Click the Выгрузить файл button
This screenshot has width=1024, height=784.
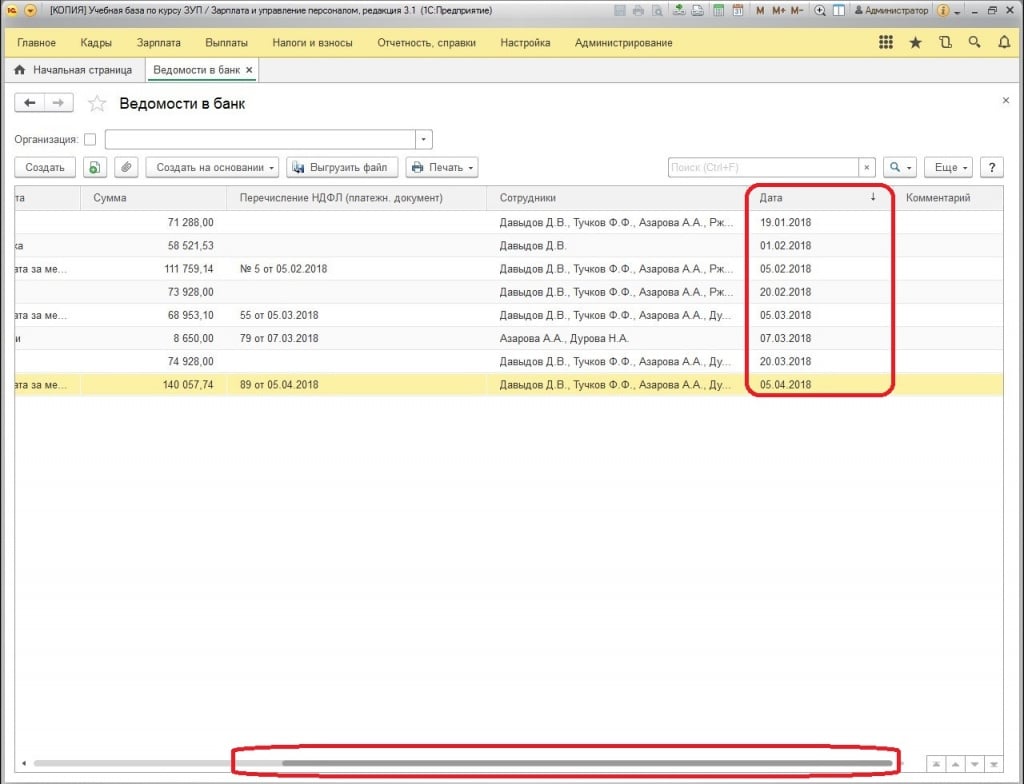(x=342, y=168)
